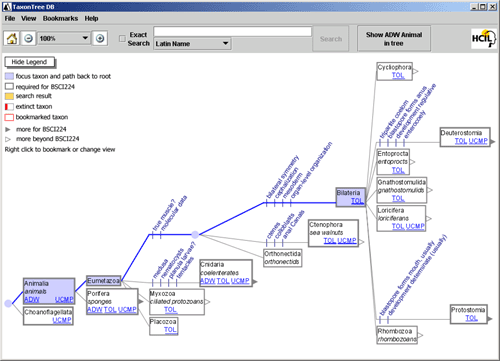The image size is (500, 361).
Task: Expand the Protostomia node arrow
Action: click(490, 319)
